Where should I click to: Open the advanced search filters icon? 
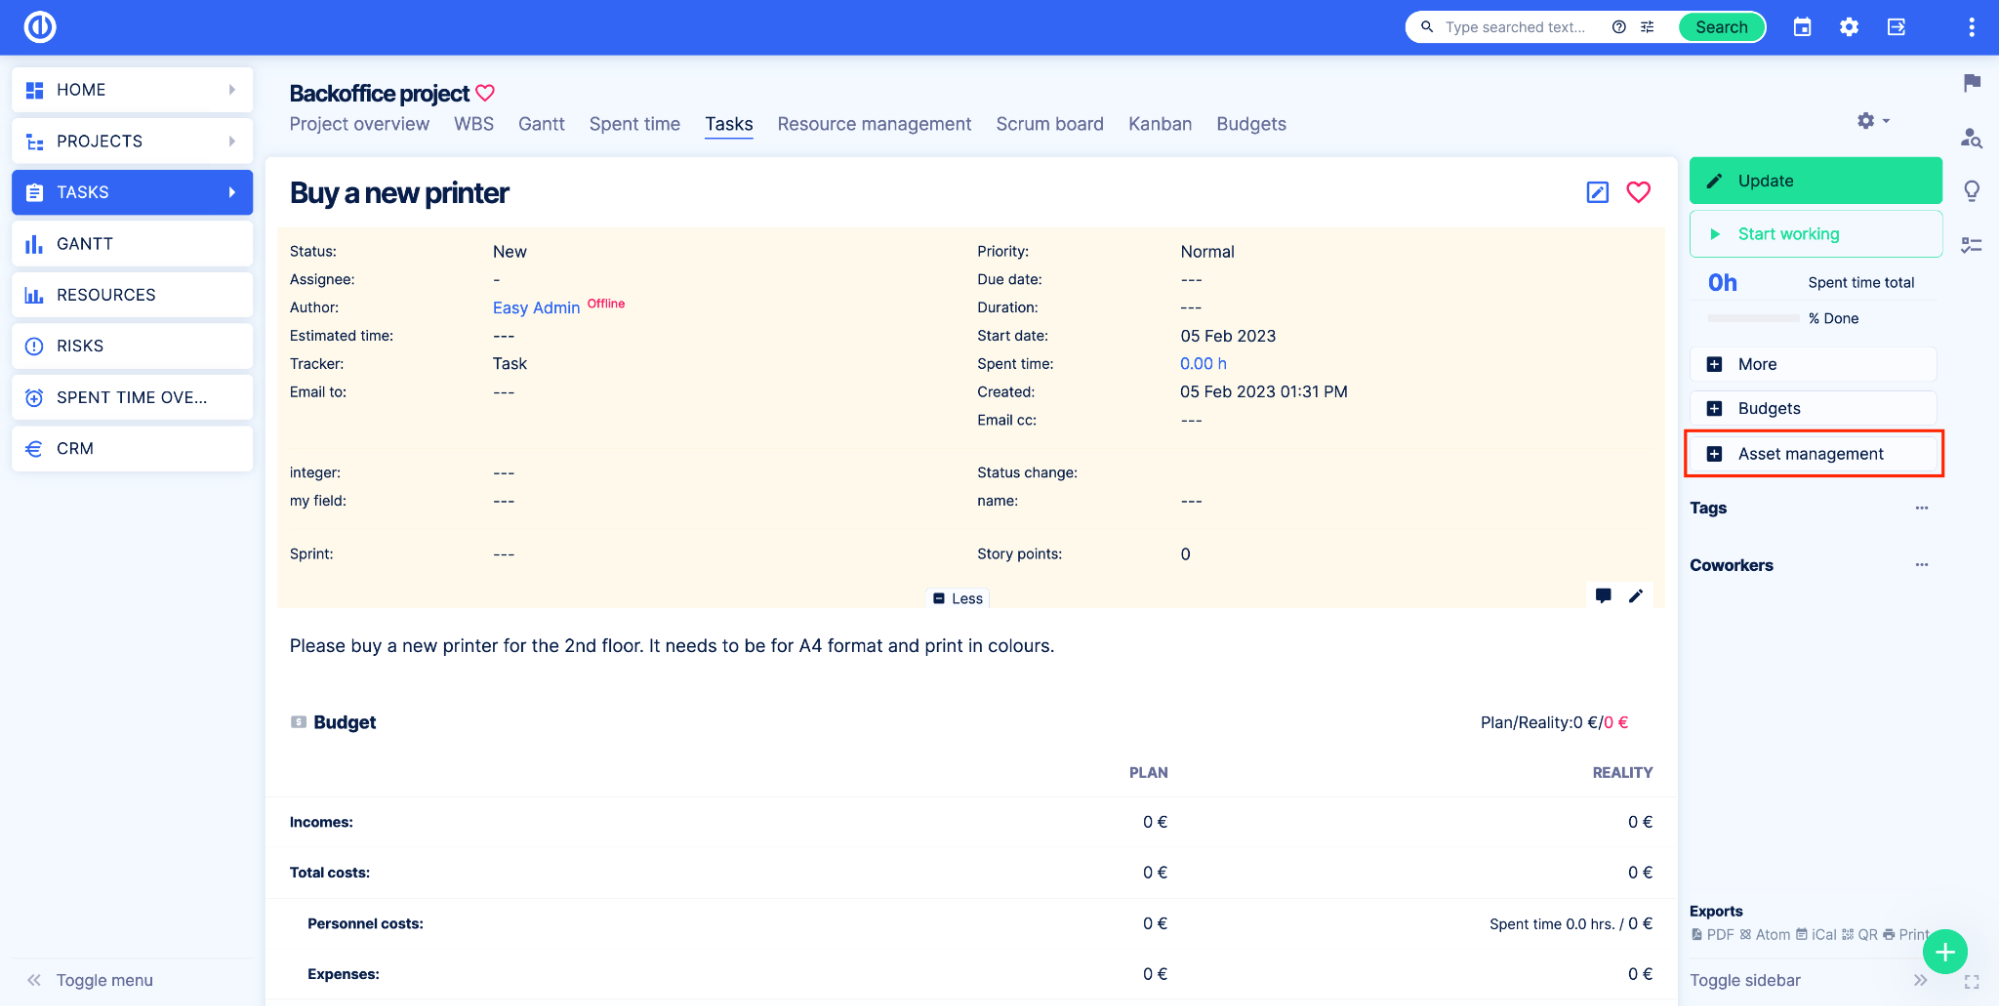click(x=1648, y=27)
